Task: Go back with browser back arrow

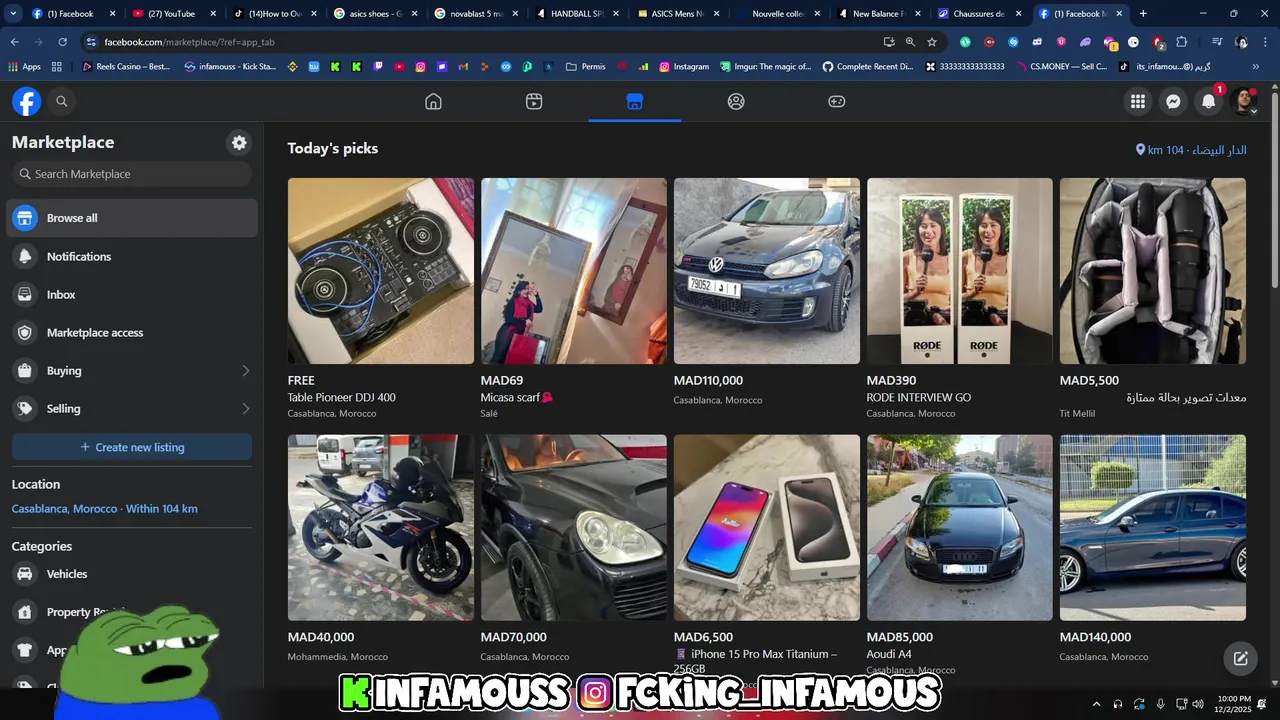Action: tap(14, 42)
